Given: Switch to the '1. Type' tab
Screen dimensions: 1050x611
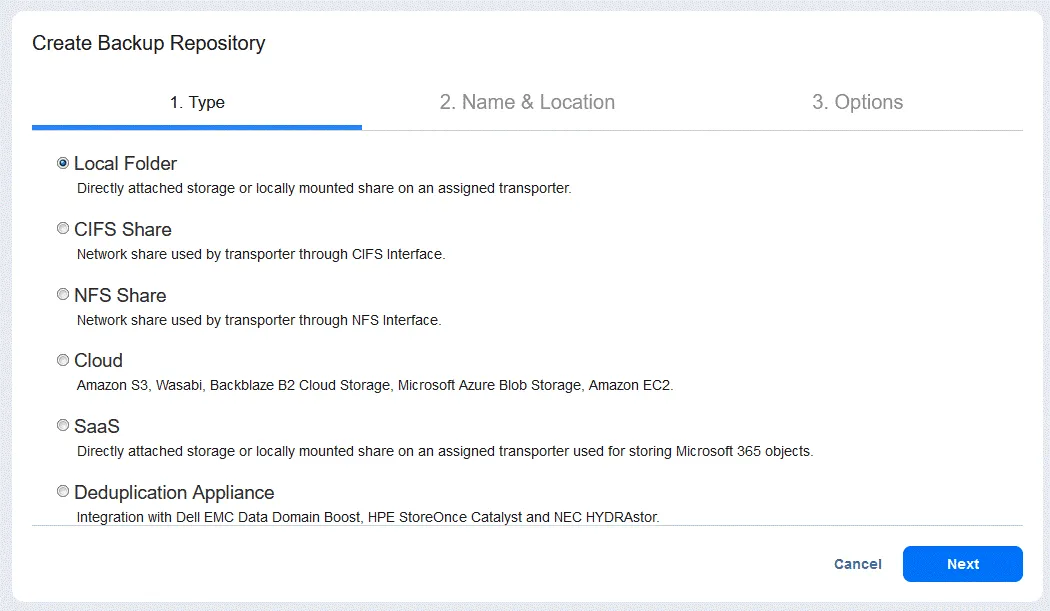Looking at the screenshot, I should point(197,102).
